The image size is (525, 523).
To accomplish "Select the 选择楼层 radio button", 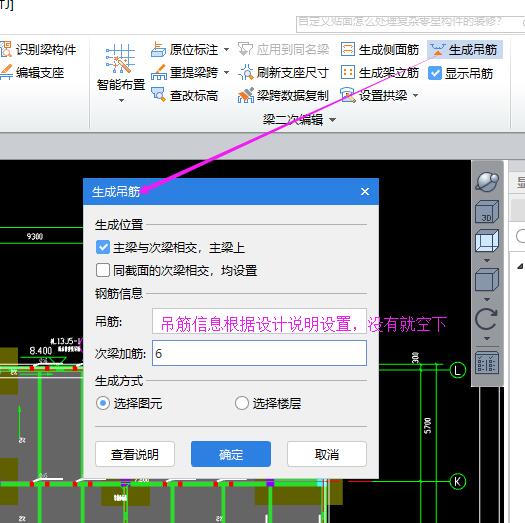I will [x=241, y=403].
